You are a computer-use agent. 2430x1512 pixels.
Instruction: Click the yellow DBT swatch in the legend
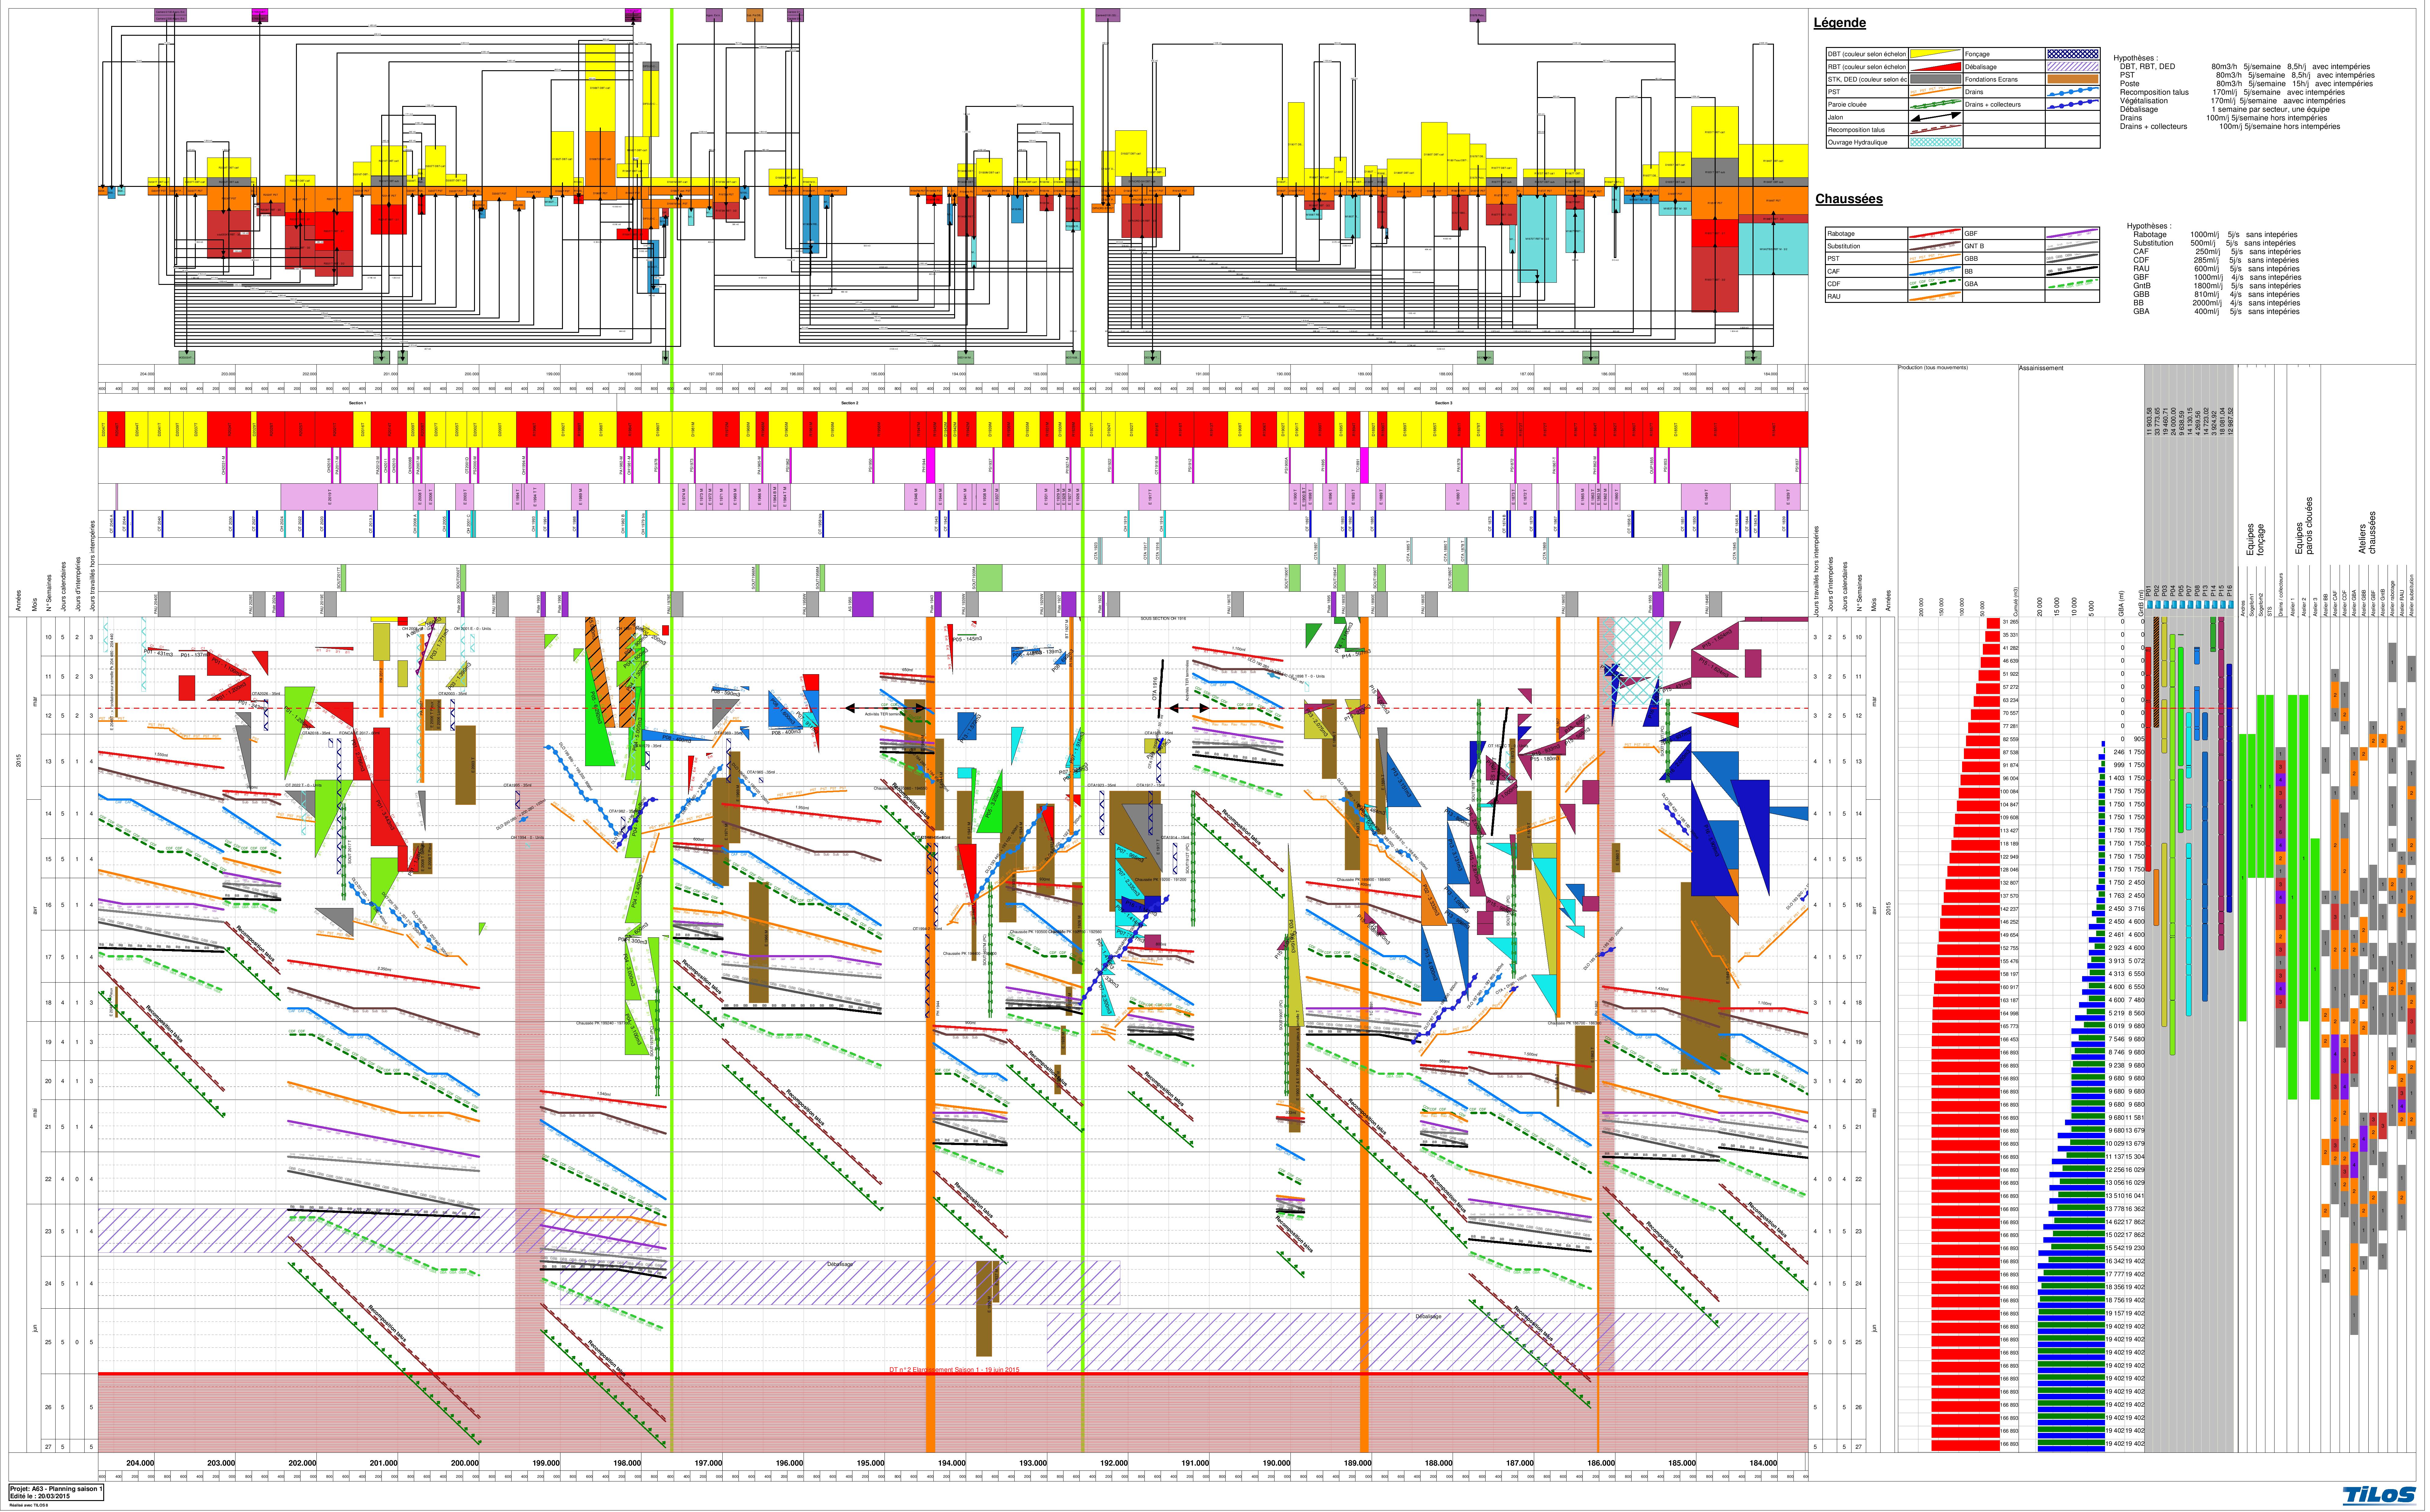coord(1935,54)
